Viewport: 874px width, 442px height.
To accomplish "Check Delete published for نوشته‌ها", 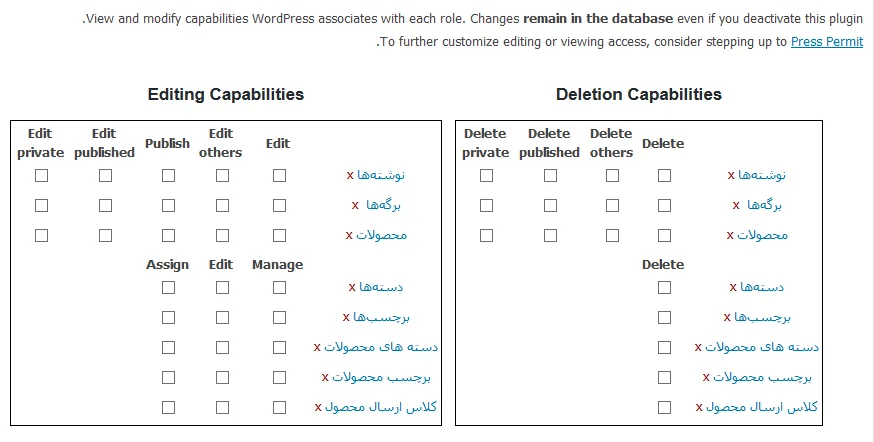I will pyautogui.click(x=550, y=176).
